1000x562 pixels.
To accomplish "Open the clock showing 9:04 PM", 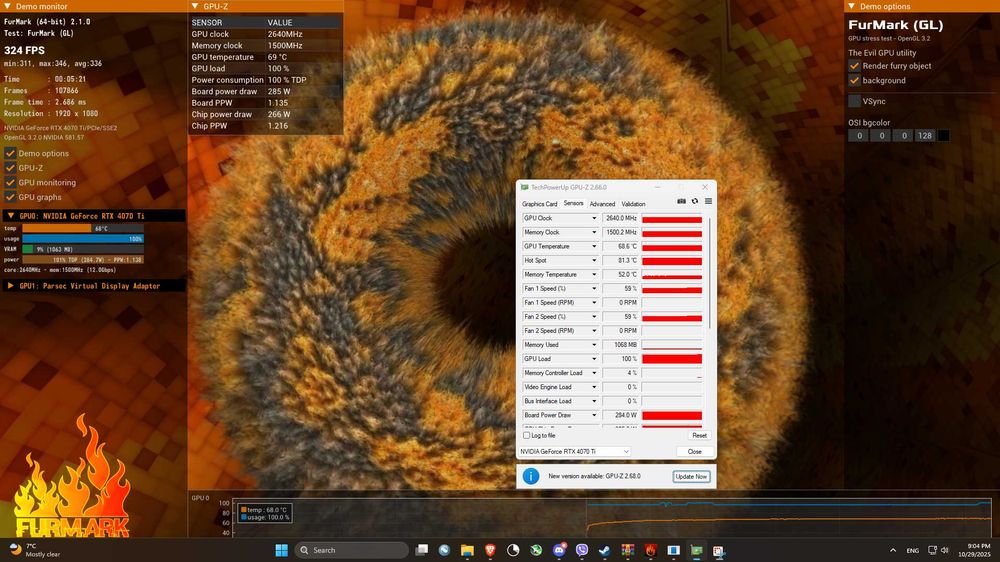I will pyautogui.click(x=974, y=551).
